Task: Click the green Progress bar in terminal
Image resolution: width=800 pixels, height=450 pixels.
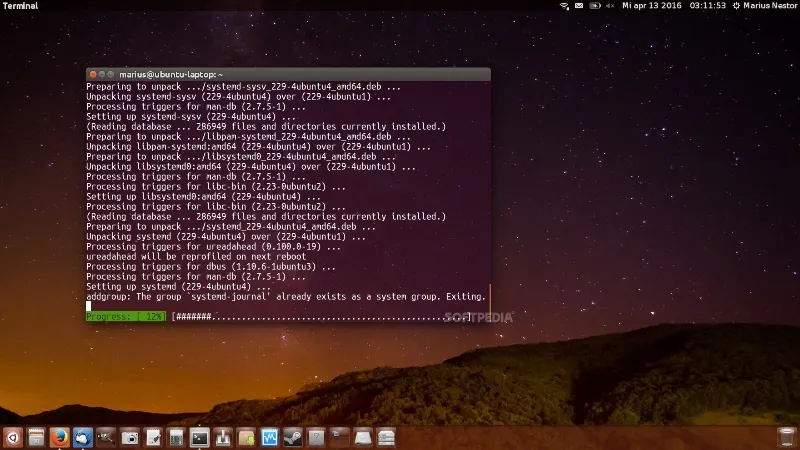Action: (126, 316)
